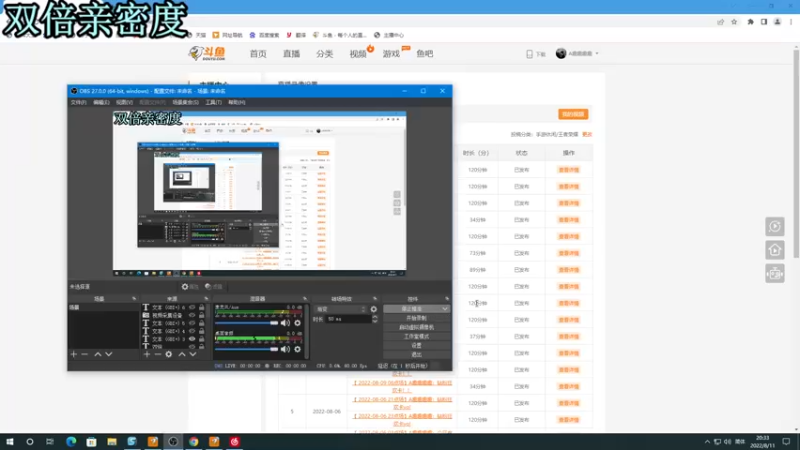Open source properties gear in sources toolbar

point(169,354)
